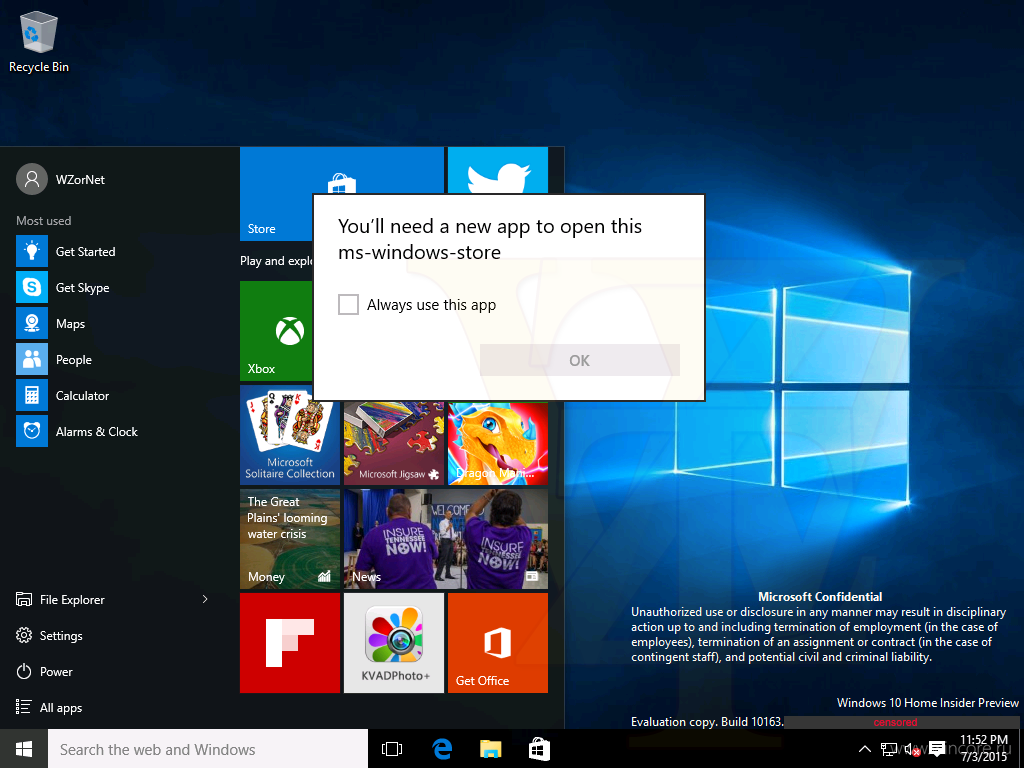
Task: Click the Play and explore group header
Action: 276,261
